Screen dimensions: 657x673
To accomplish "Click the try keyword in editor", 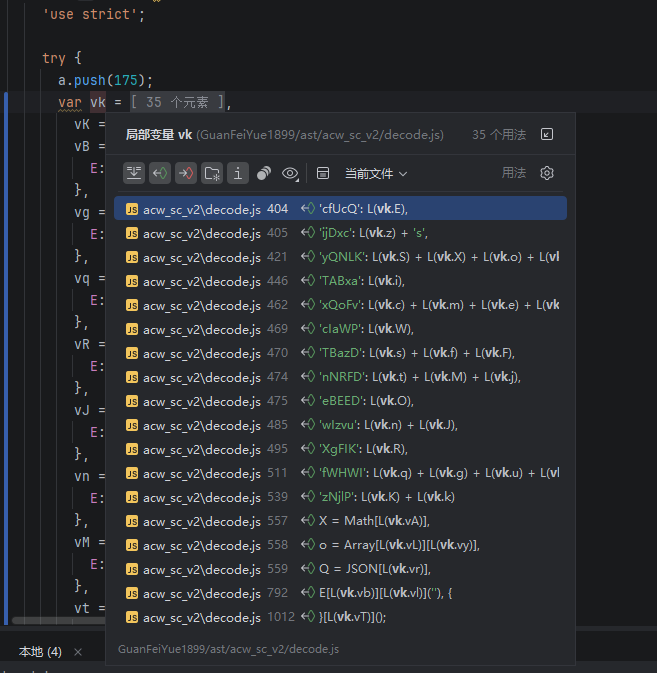I will tap(54, 58).
